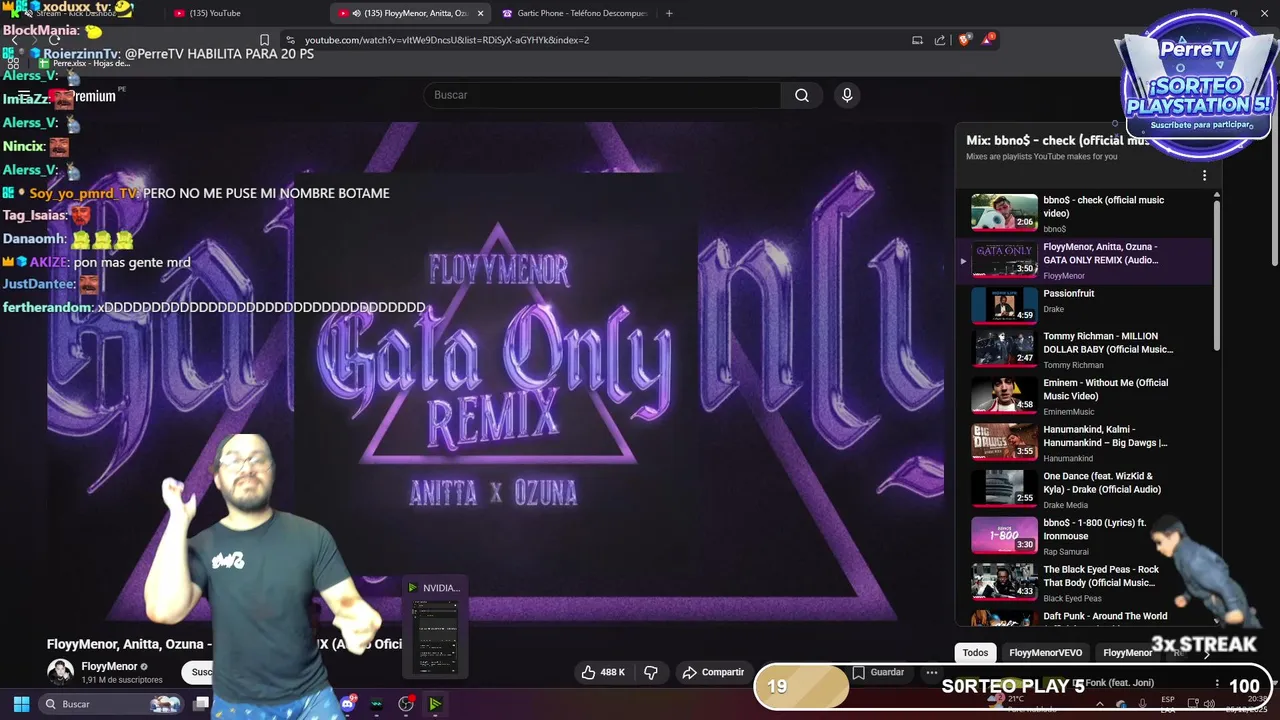
Task: Select Daft Punk - Around The World entry
Action: tap(1090, 617)
